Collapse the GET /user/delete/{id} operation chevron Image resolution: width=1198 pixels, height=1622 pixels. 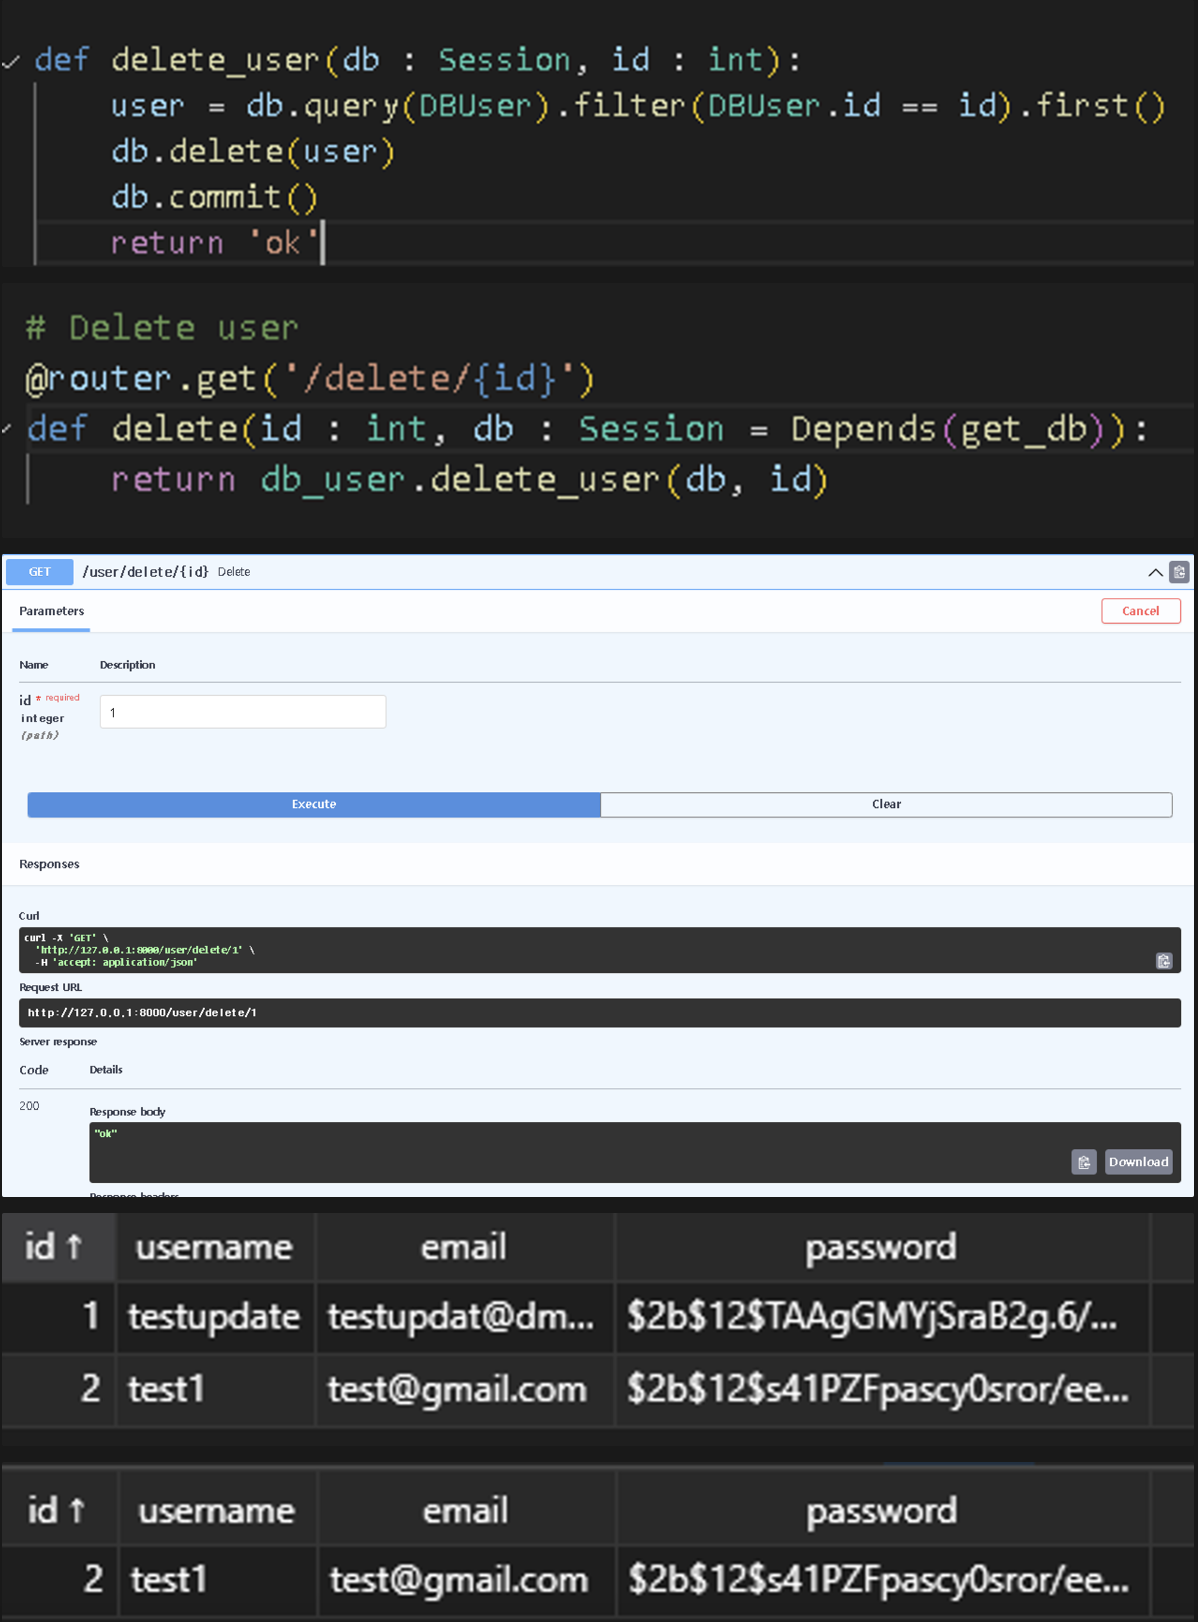tap(1155, 572)
